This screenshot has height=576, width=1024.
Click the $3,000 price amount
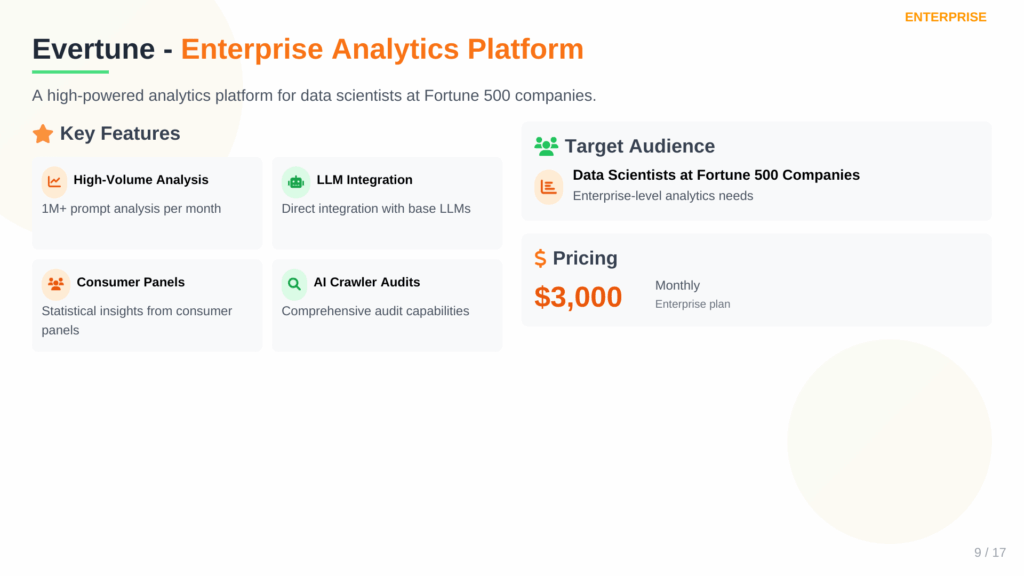(x=578, y=296)
